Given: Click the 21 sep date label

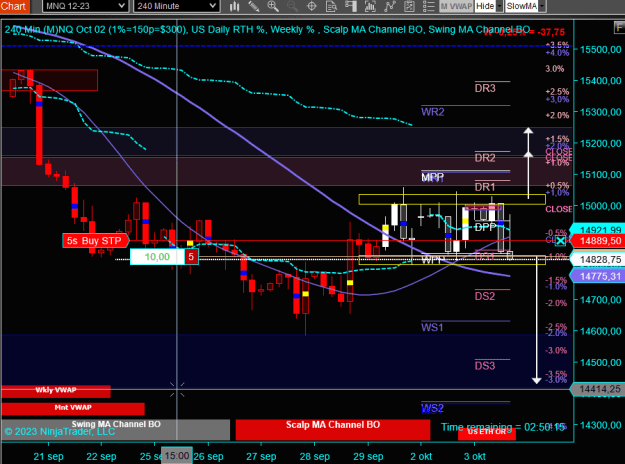Looking at the screenshot, I should 48,456.
